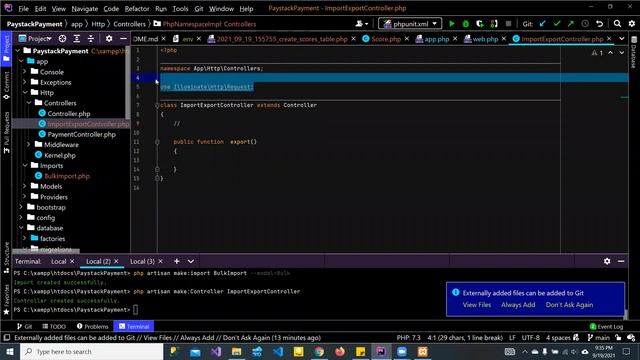Open the Git menu

pos(199,8)
